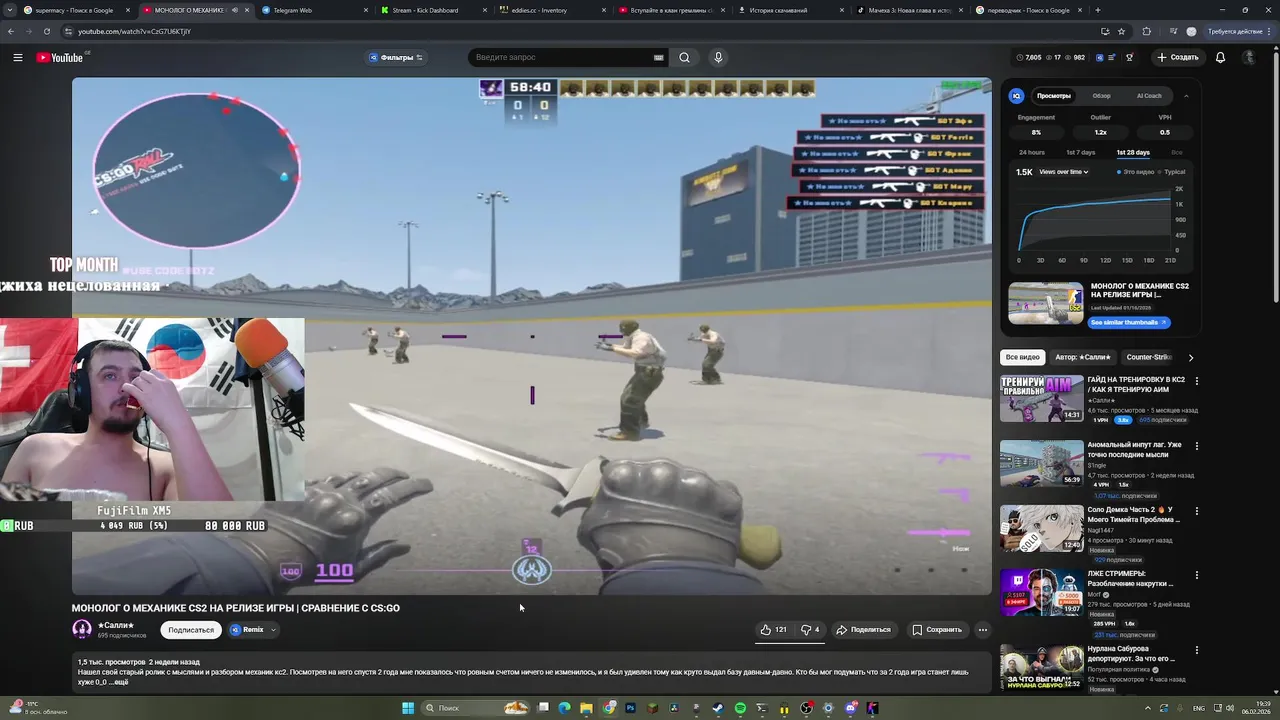Open the vidIQ list icon in header
The width and height of the screenshot is (1280, 720).
pos(1111,57)
